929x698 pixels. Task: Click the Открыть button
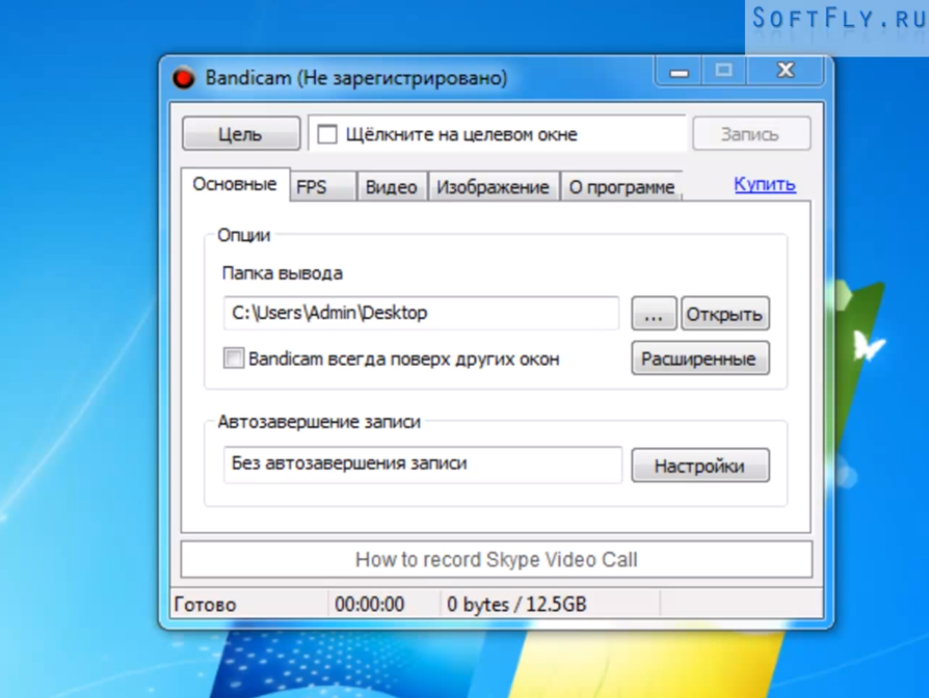click(725, 313)
